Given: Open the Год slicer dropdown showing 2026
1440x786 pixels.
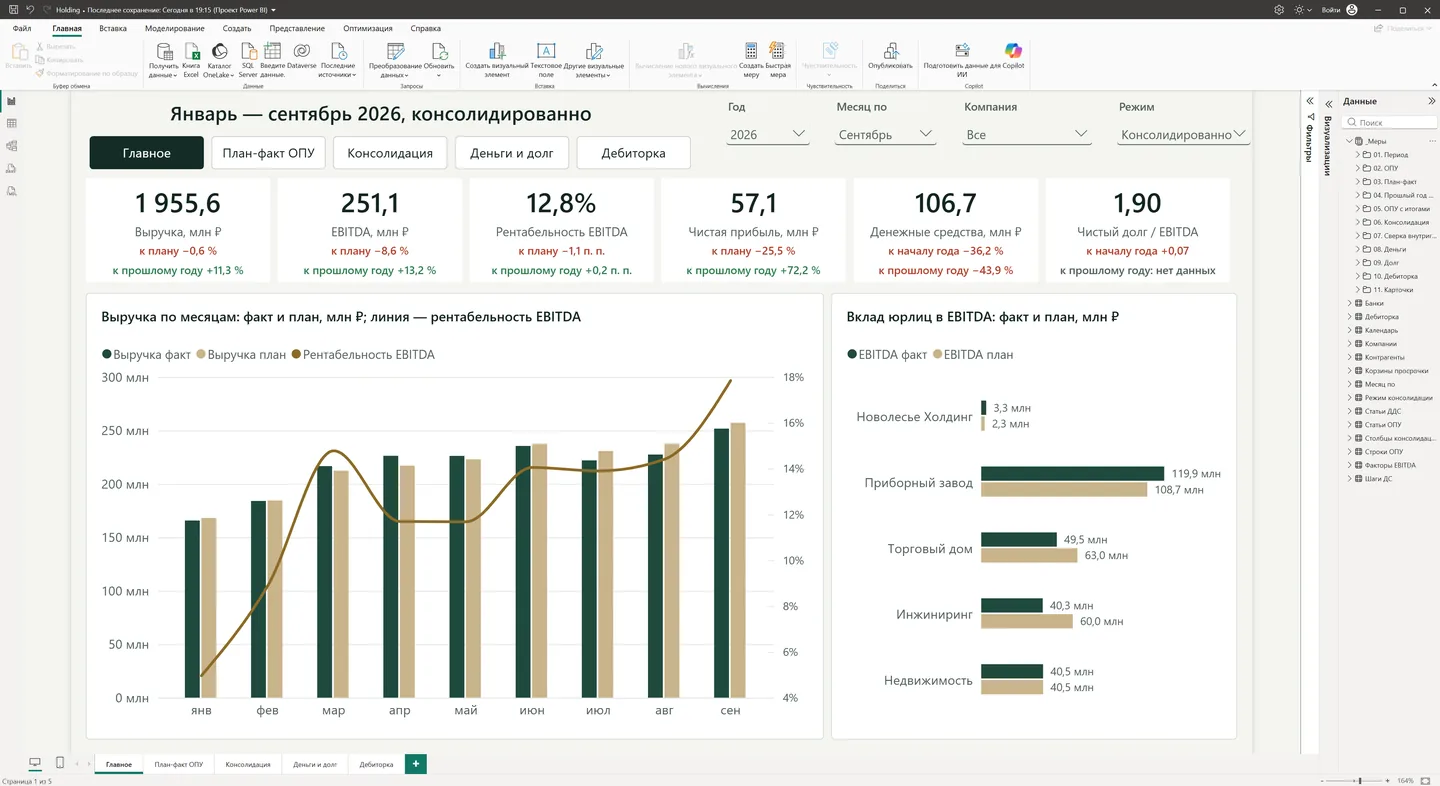Looking at the screenshot, I should point(768,134).
